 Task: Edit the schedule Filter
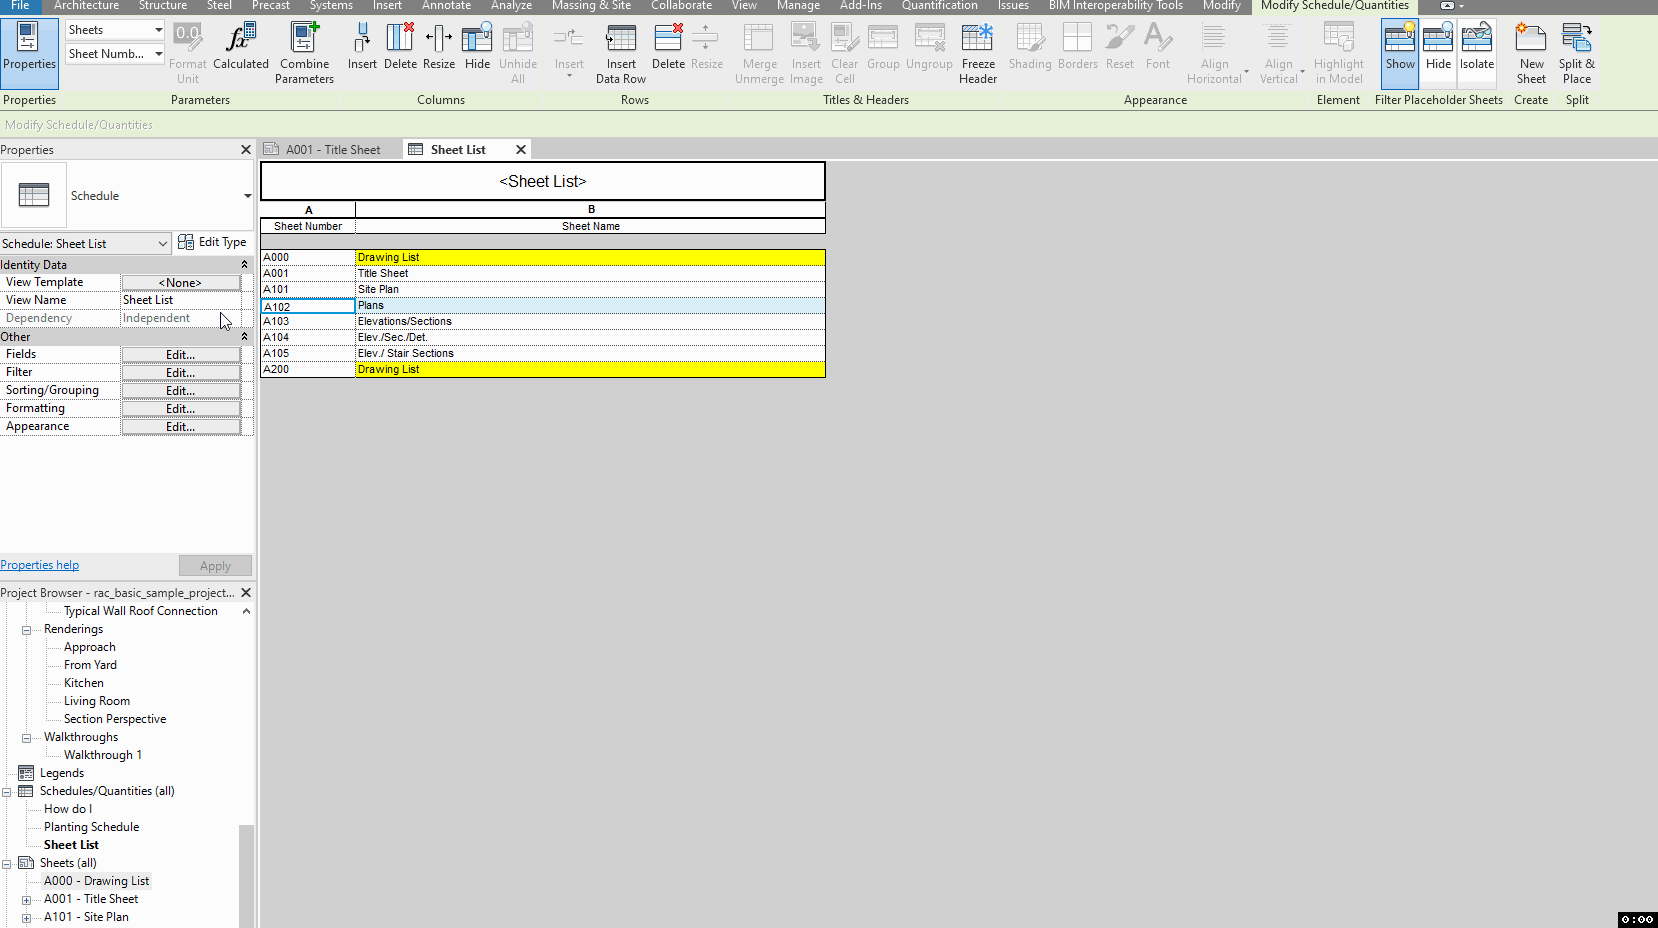180,373
